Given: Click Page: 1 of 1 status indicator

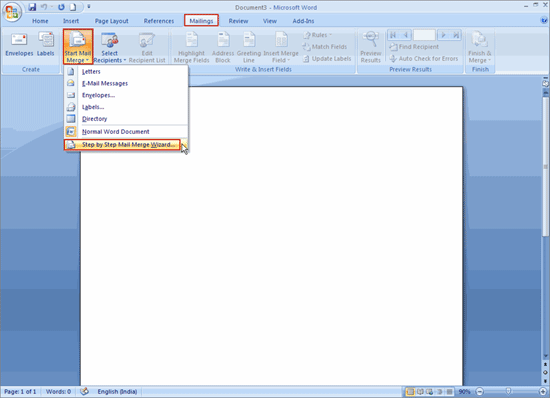Looking at the screenshot, I should pyautogui.click(x=20, y=392).
